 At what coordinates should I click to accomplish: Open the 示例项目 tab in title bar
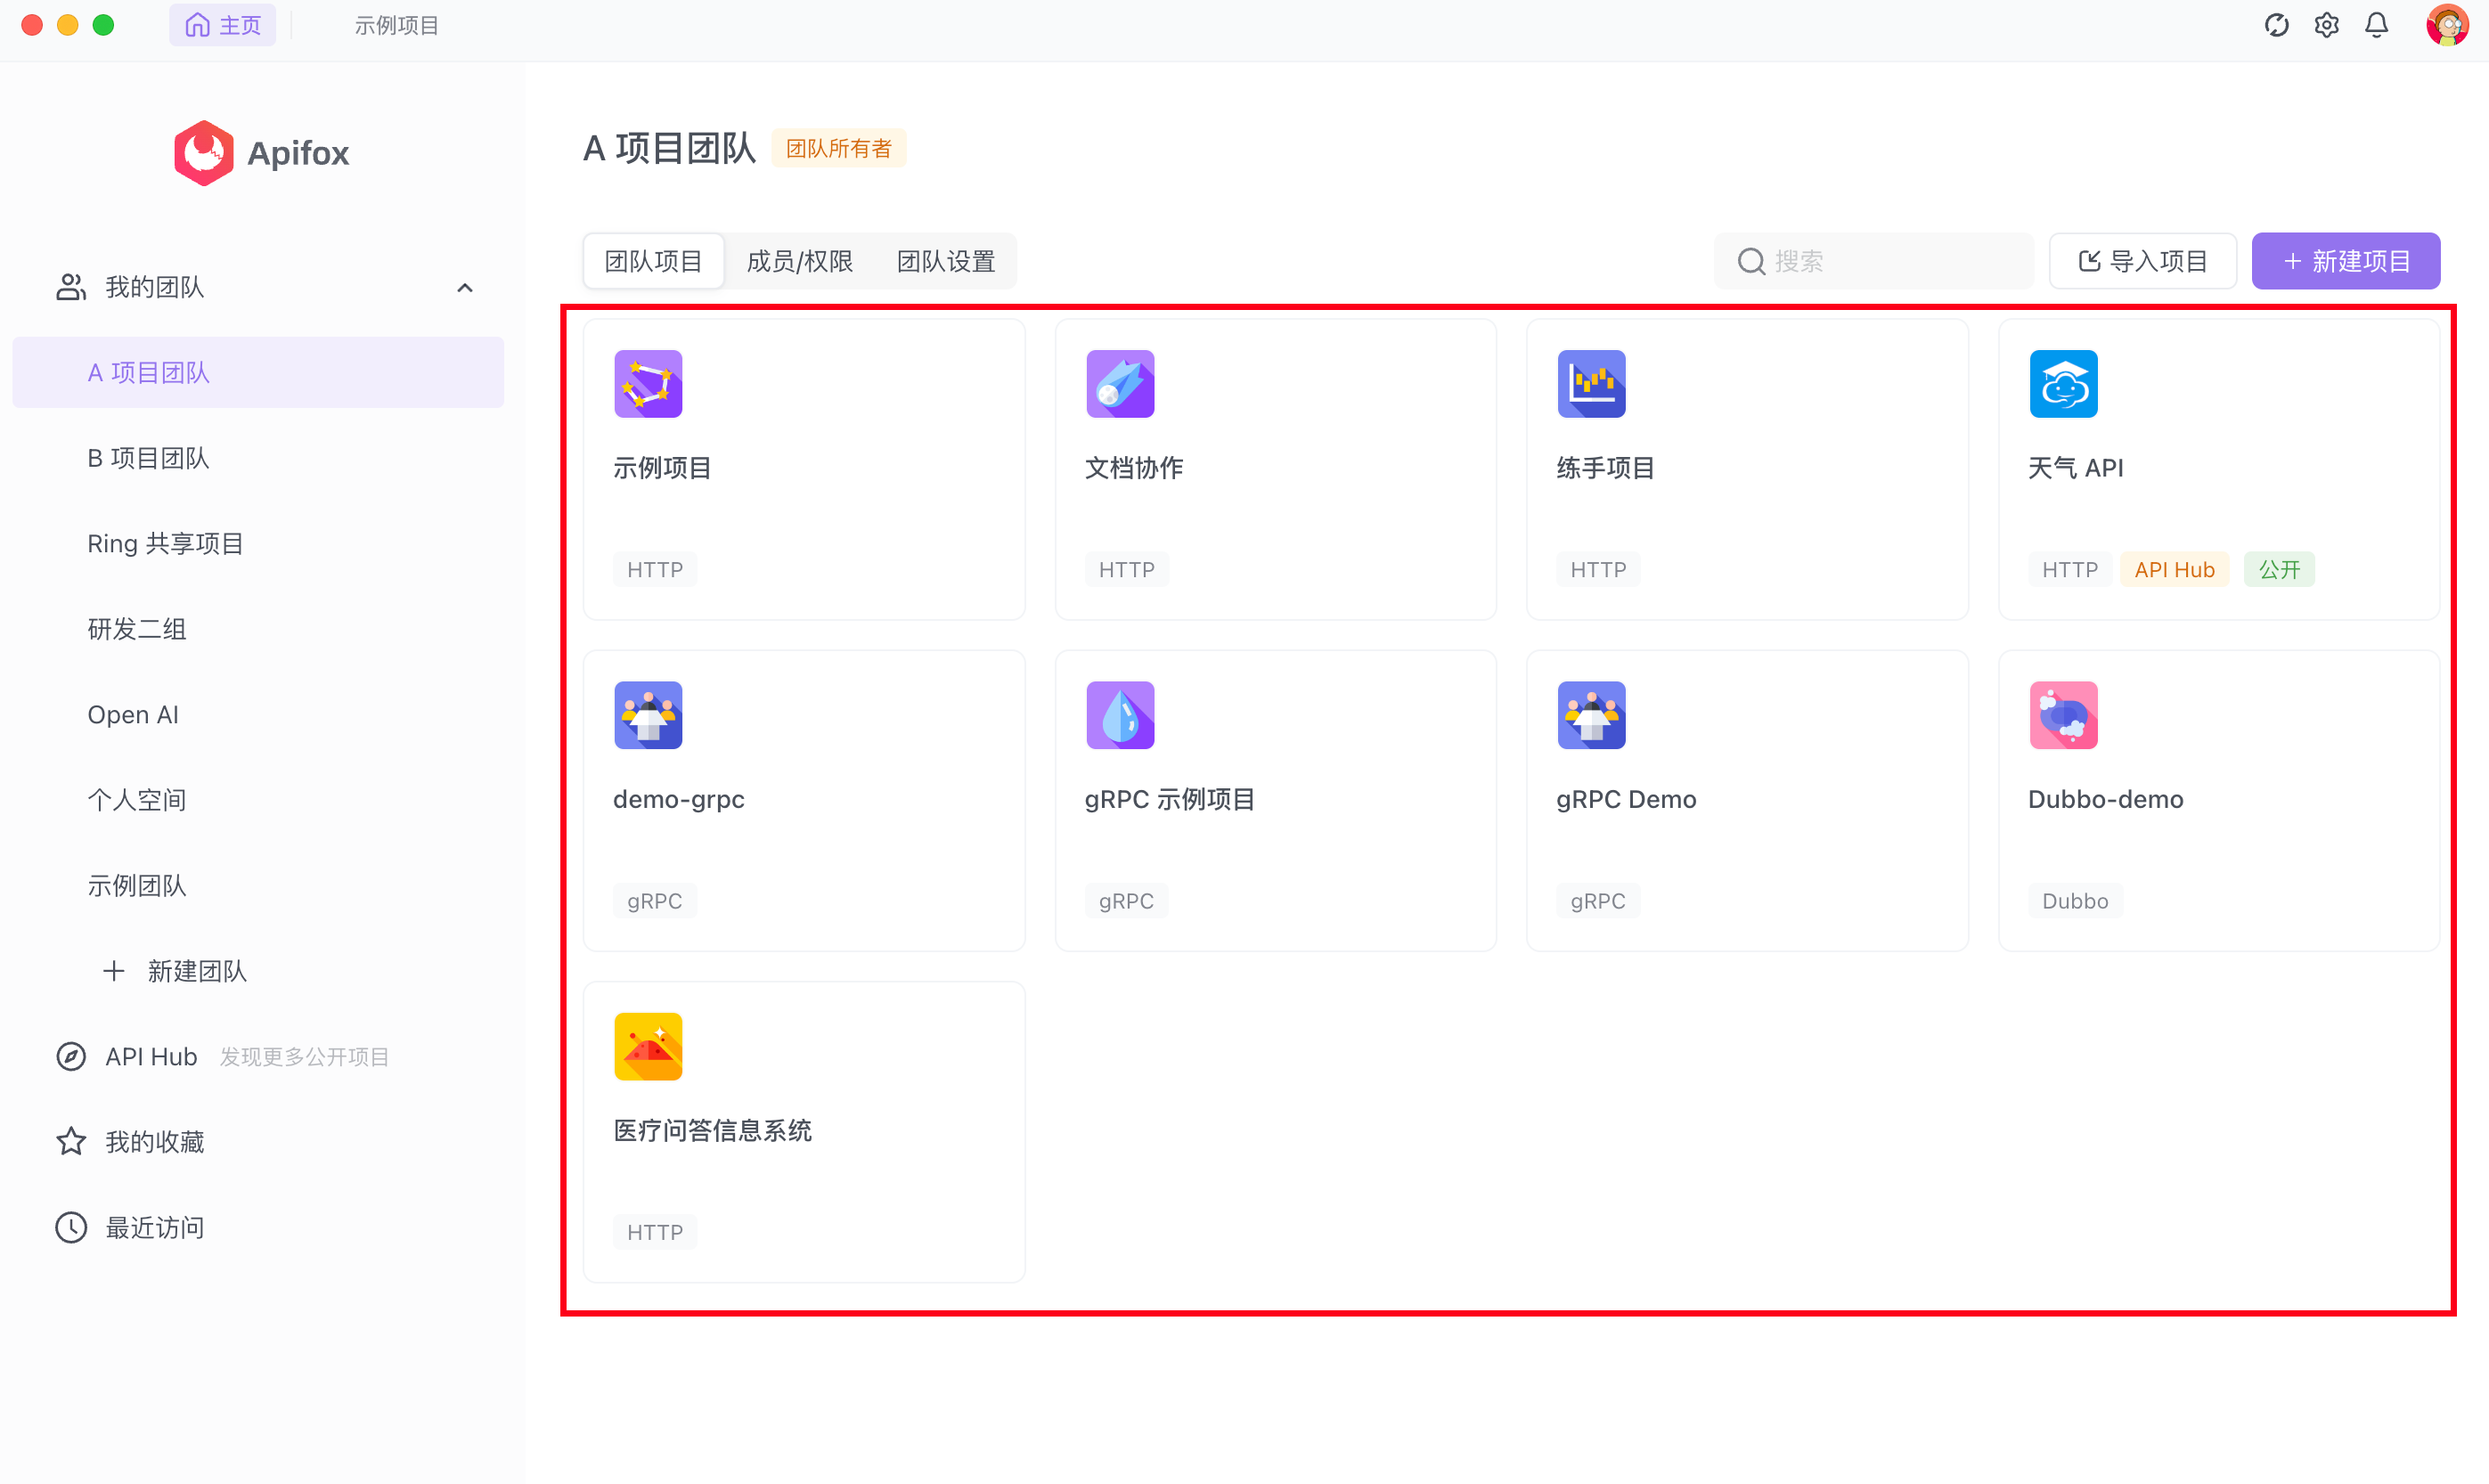click(x=397, y=25)
